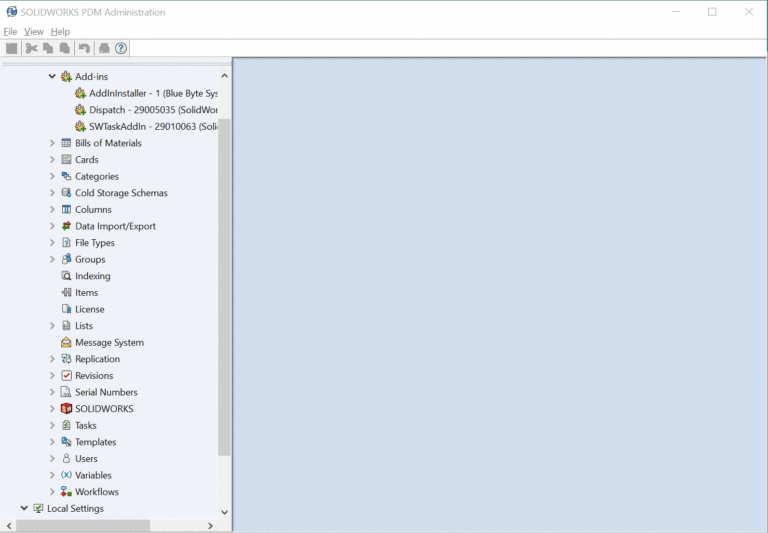Click the Help question mark toolbar icon
768x533 pixels.
click(121, 48)
